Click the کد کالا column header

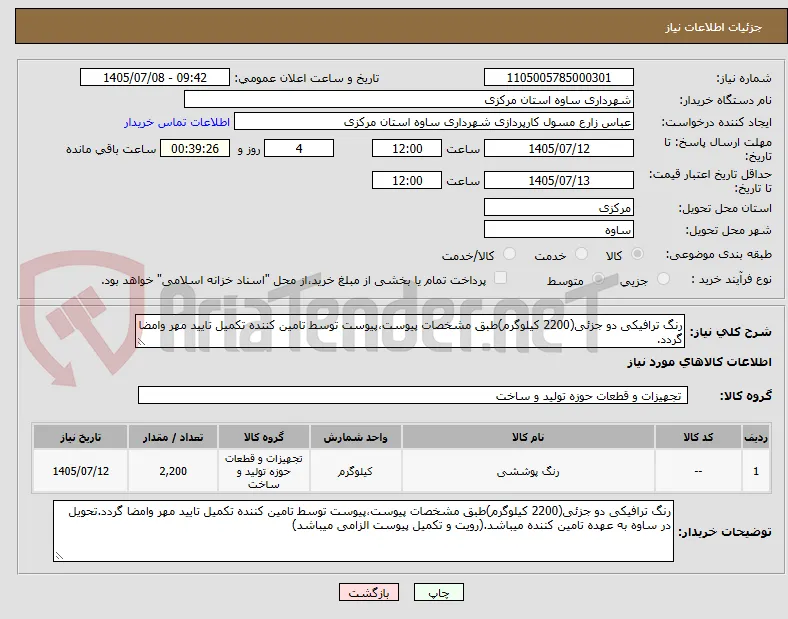click(698, 437)
